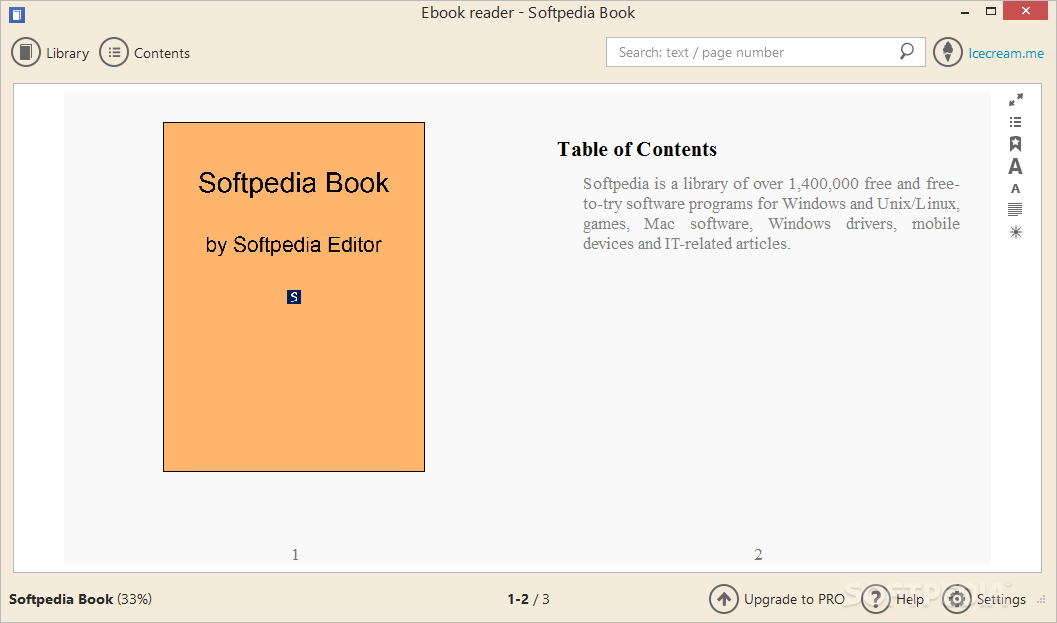Screen dimensions: 1057x623
Task: Click the Help text button
Action: (x=909, y=599)
